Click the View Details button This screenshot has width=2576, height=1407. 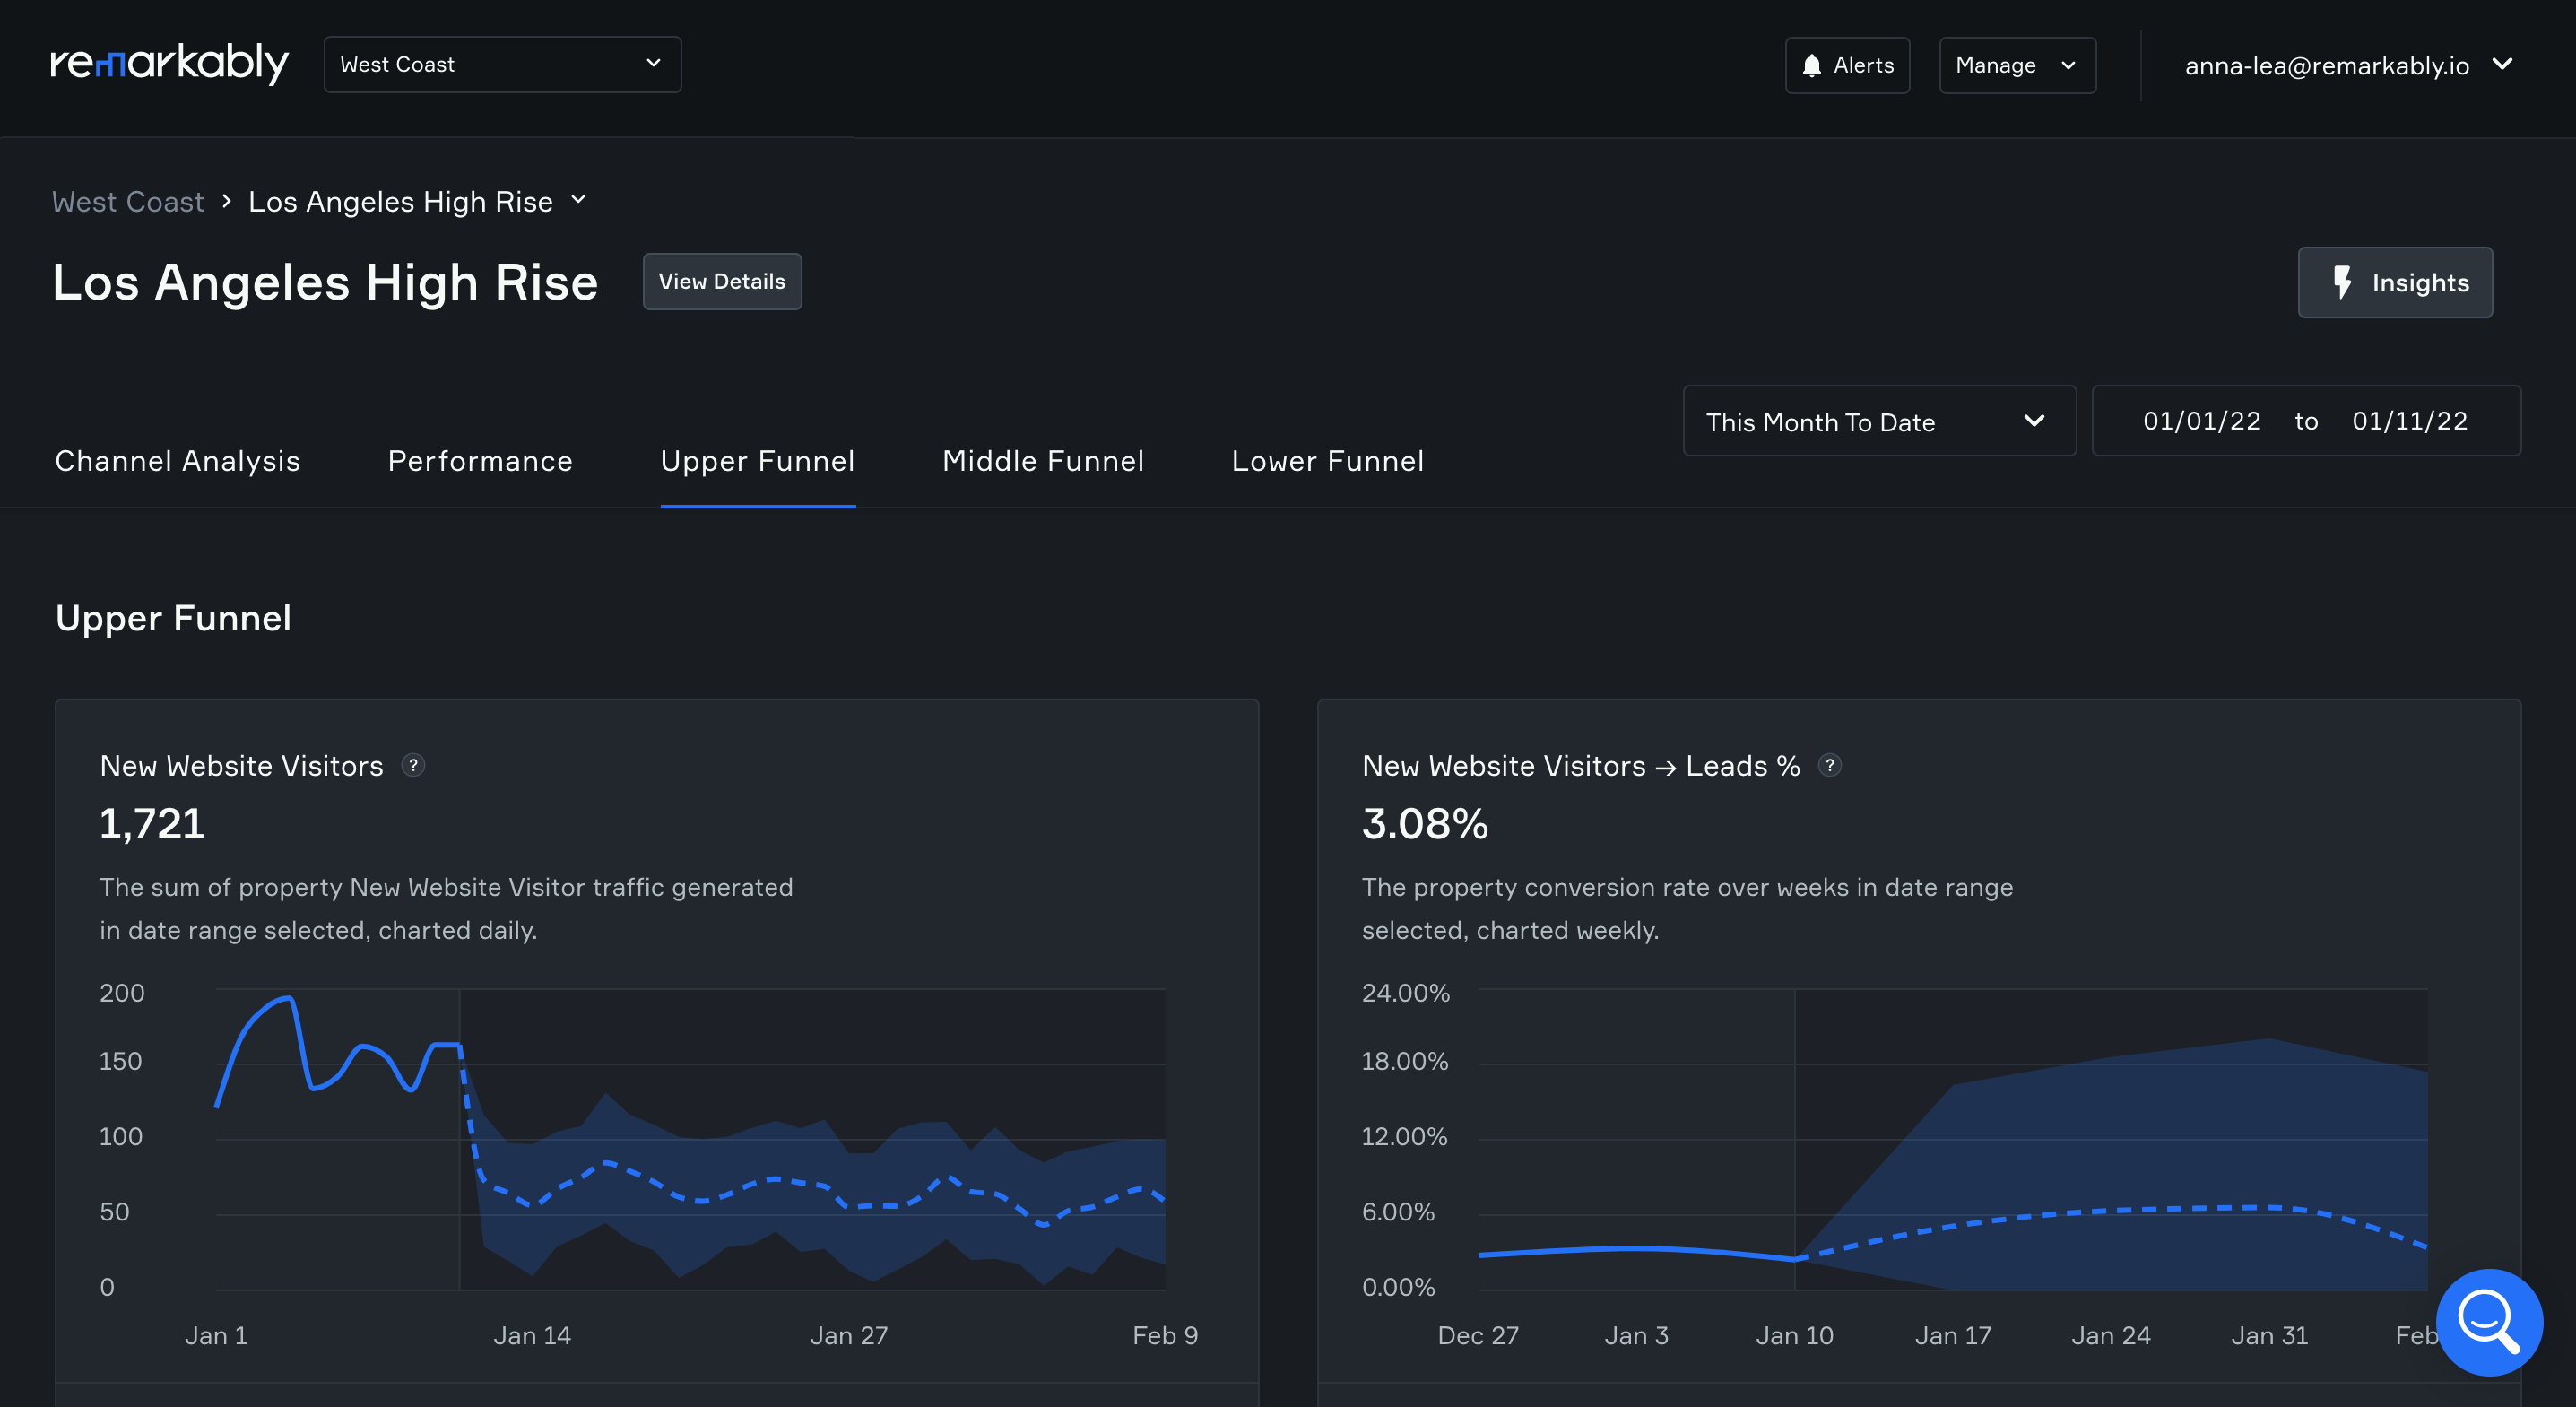point(722,281)
